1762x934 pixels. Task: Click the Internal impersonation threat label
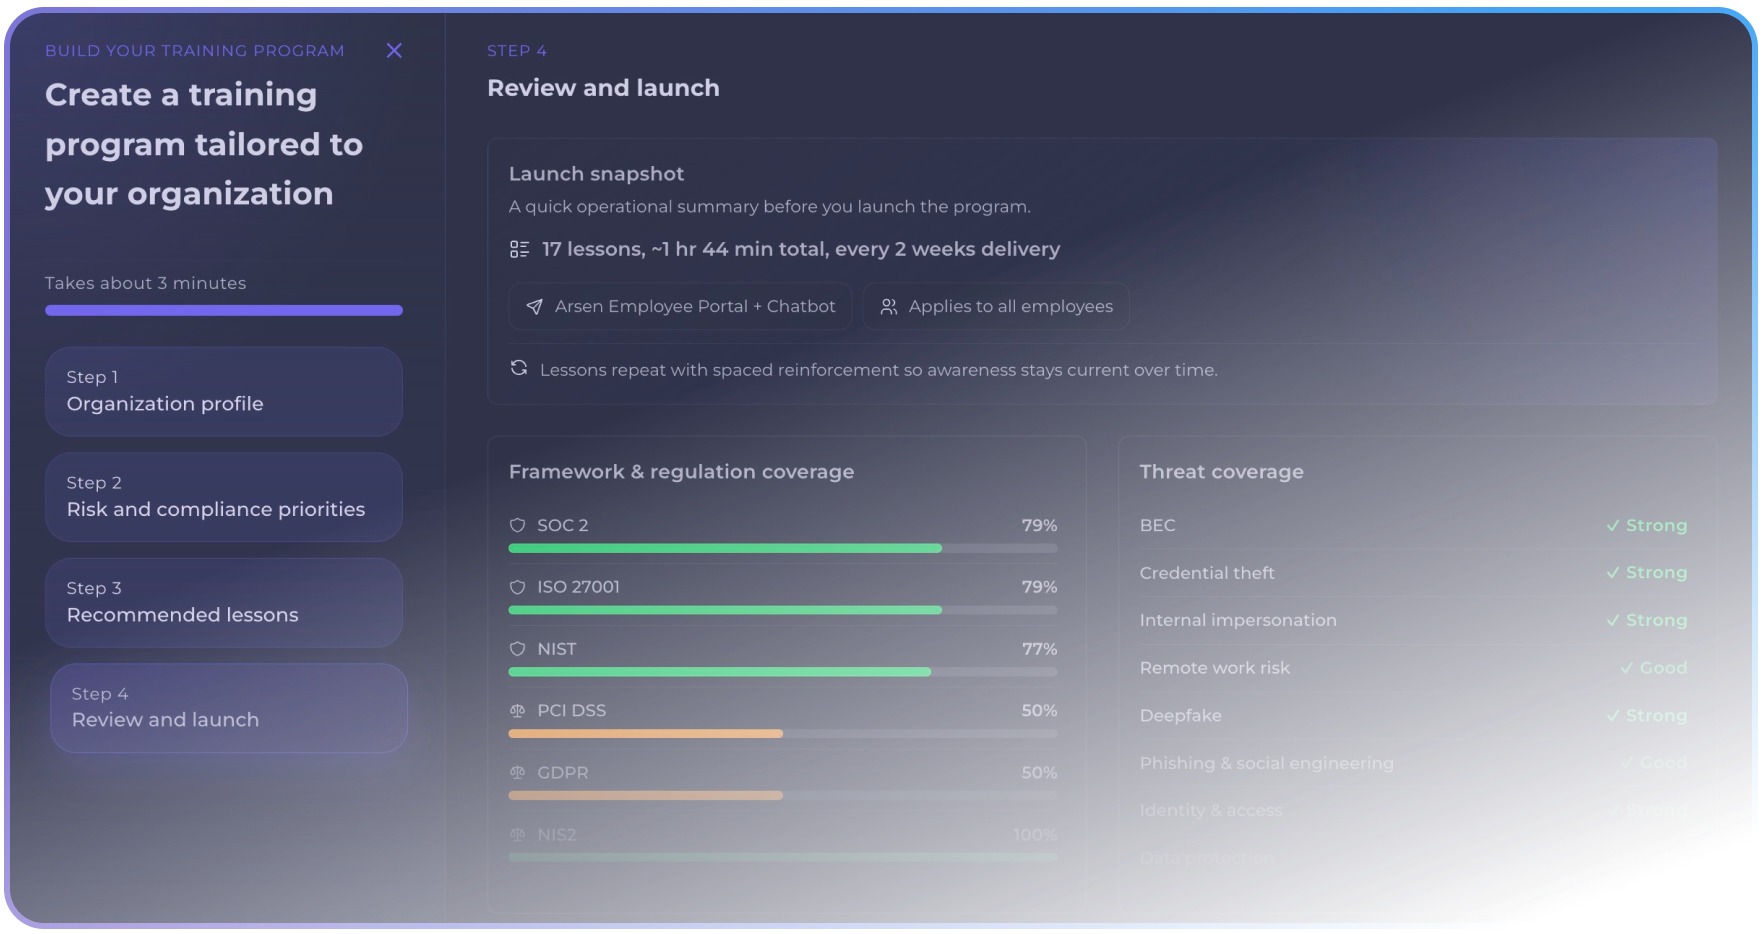coord(1238,620)
